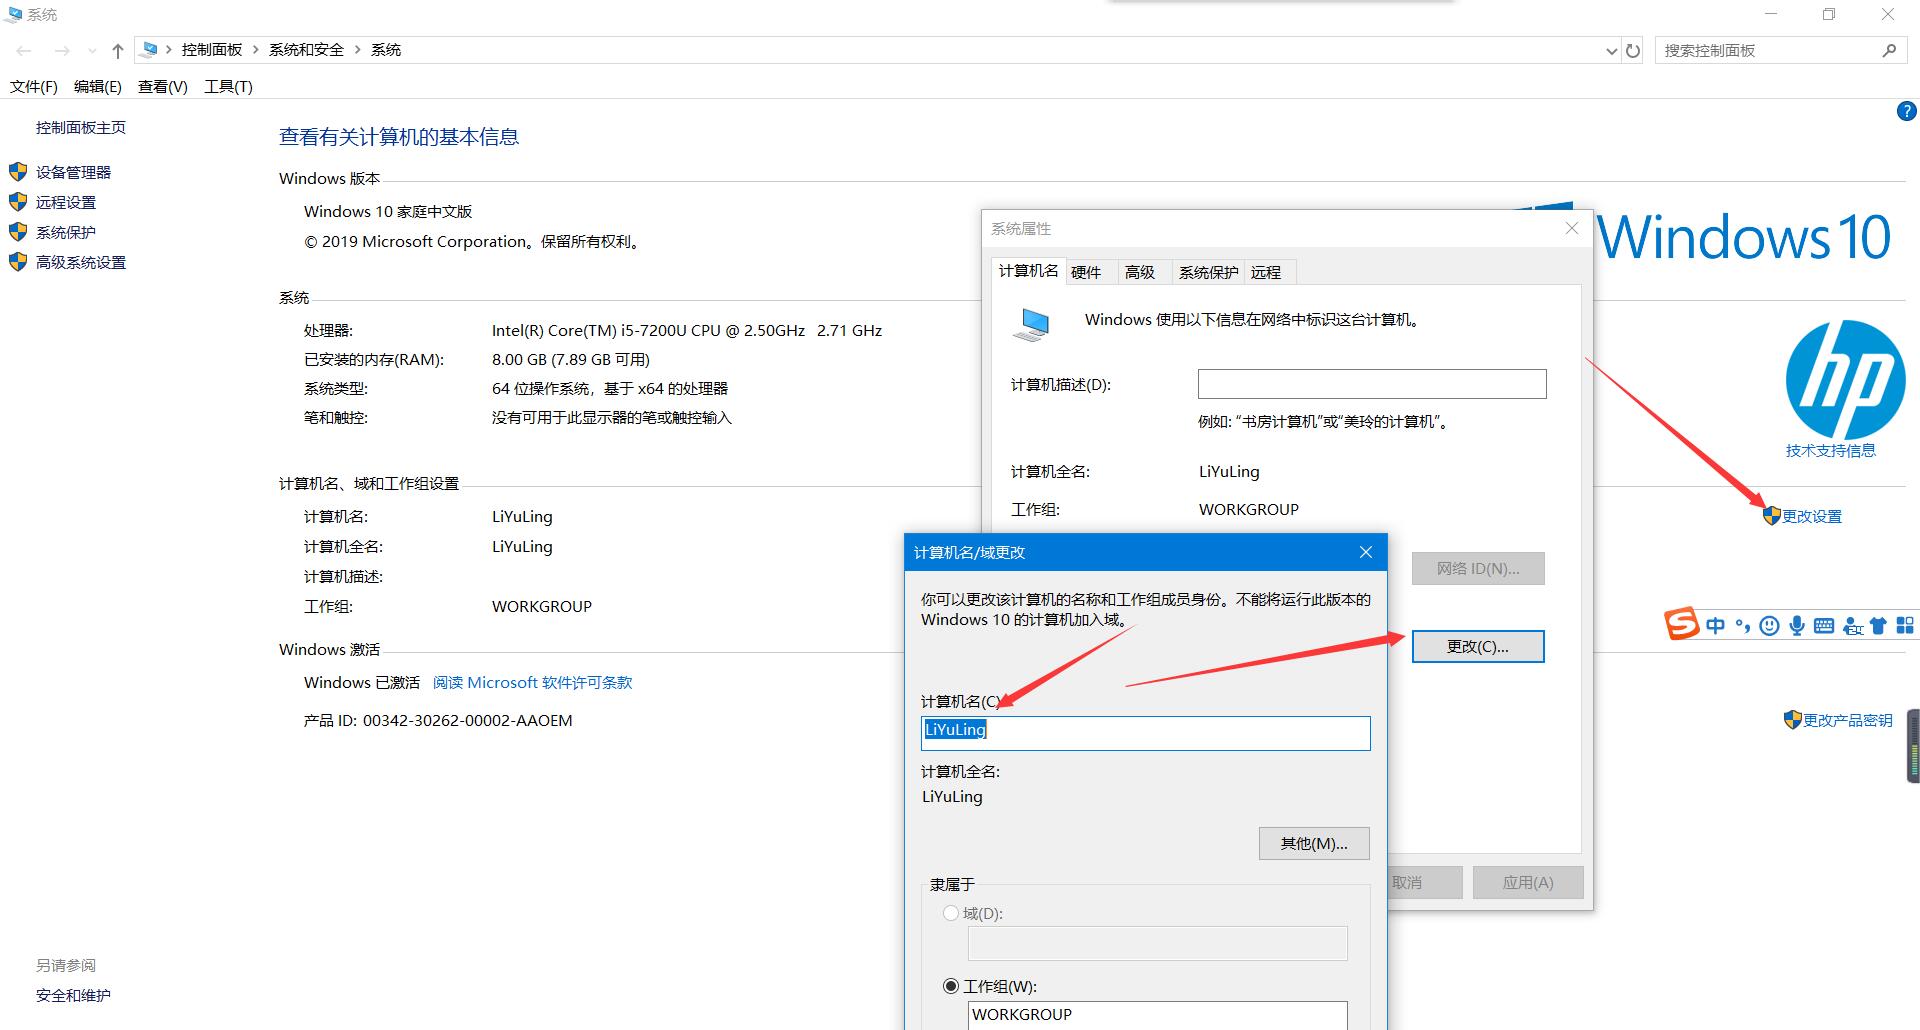The image size is (1920, 1030).
Task: Click the search magnifier in control panel search
Action: 1889,50
